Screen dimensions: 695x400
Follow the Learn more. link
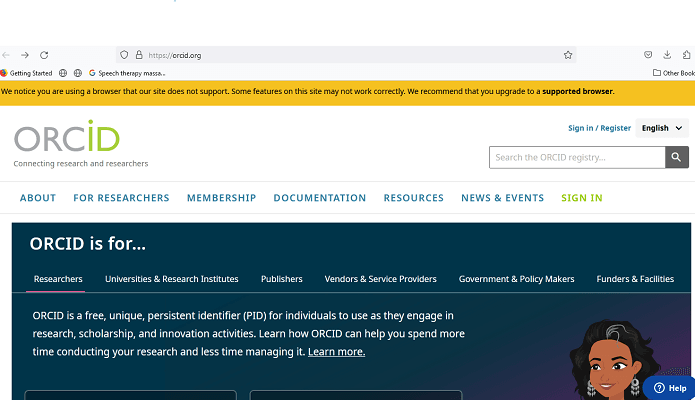pos(336,352)
